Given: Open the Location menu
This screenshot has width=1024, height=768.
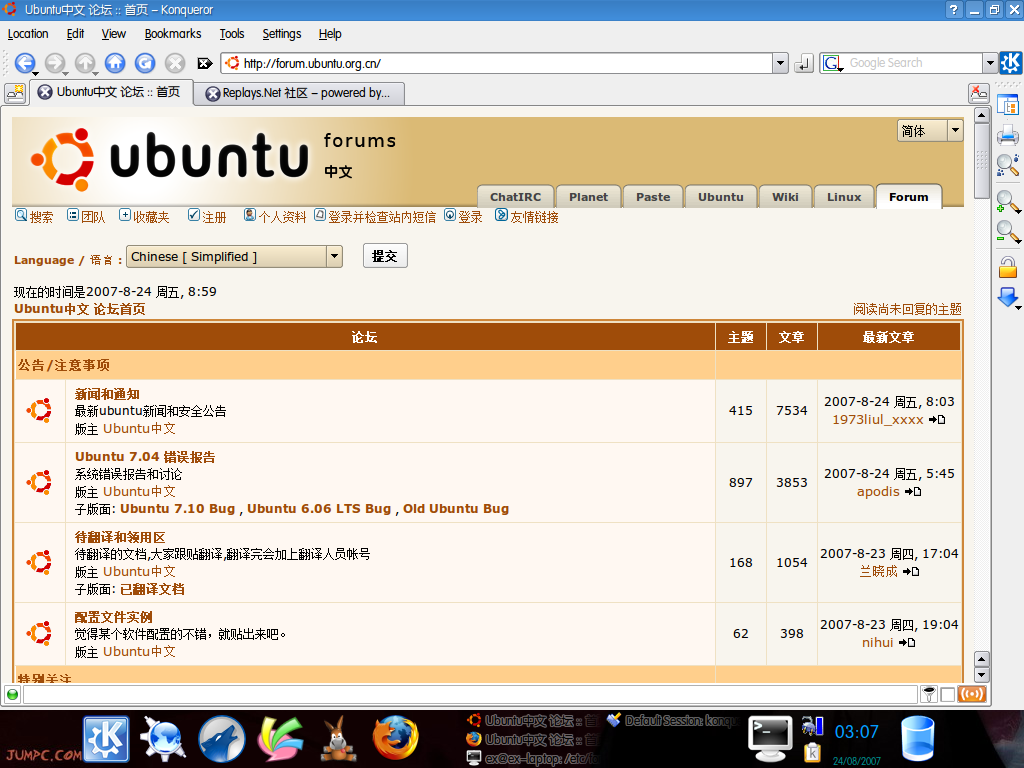Looking at the screenshot, I should [28, 34].
